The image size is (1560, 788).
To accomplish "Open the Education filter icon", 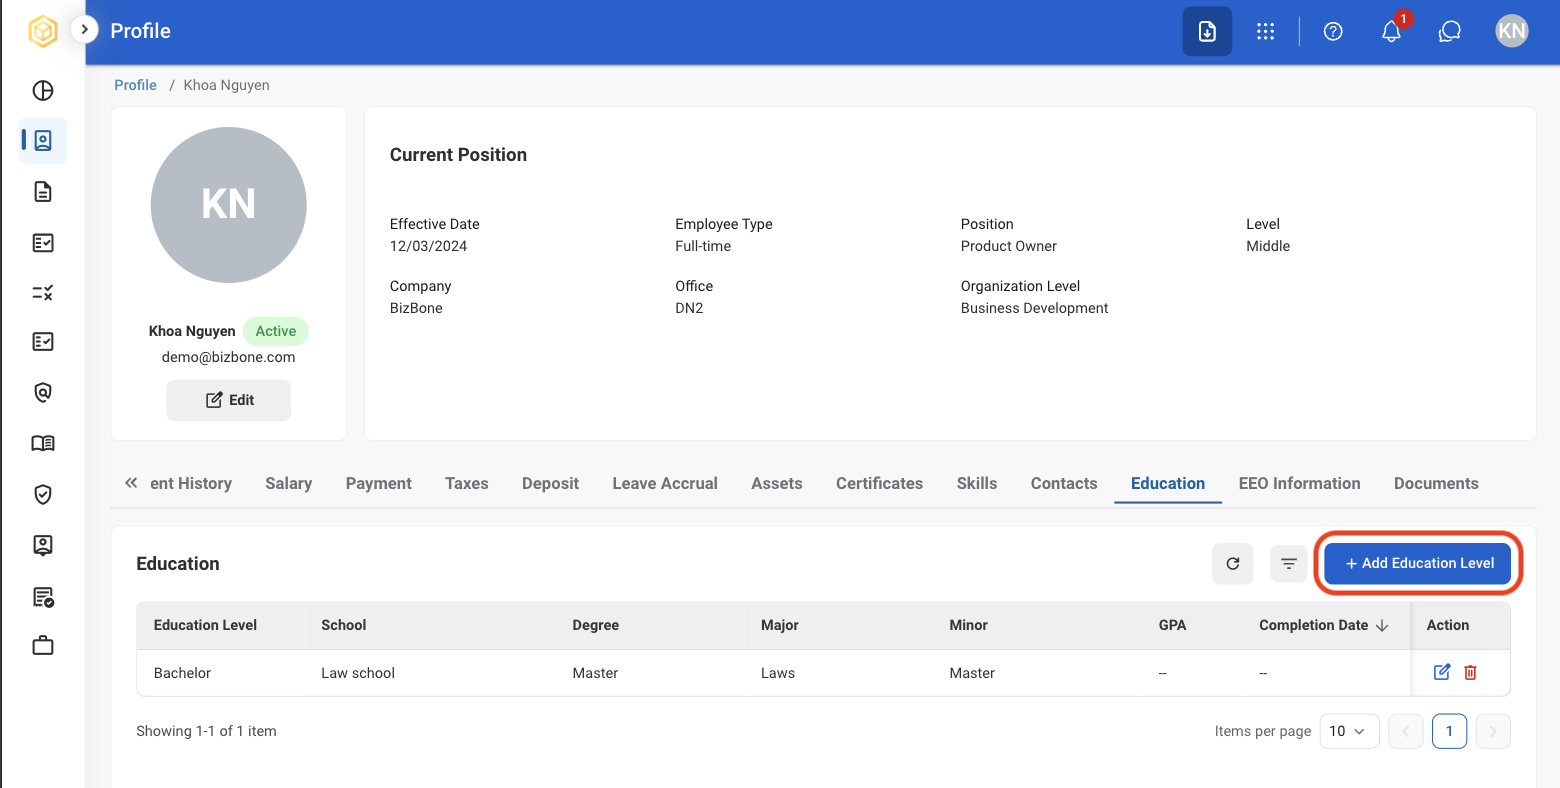I will tap(1289, 563).
